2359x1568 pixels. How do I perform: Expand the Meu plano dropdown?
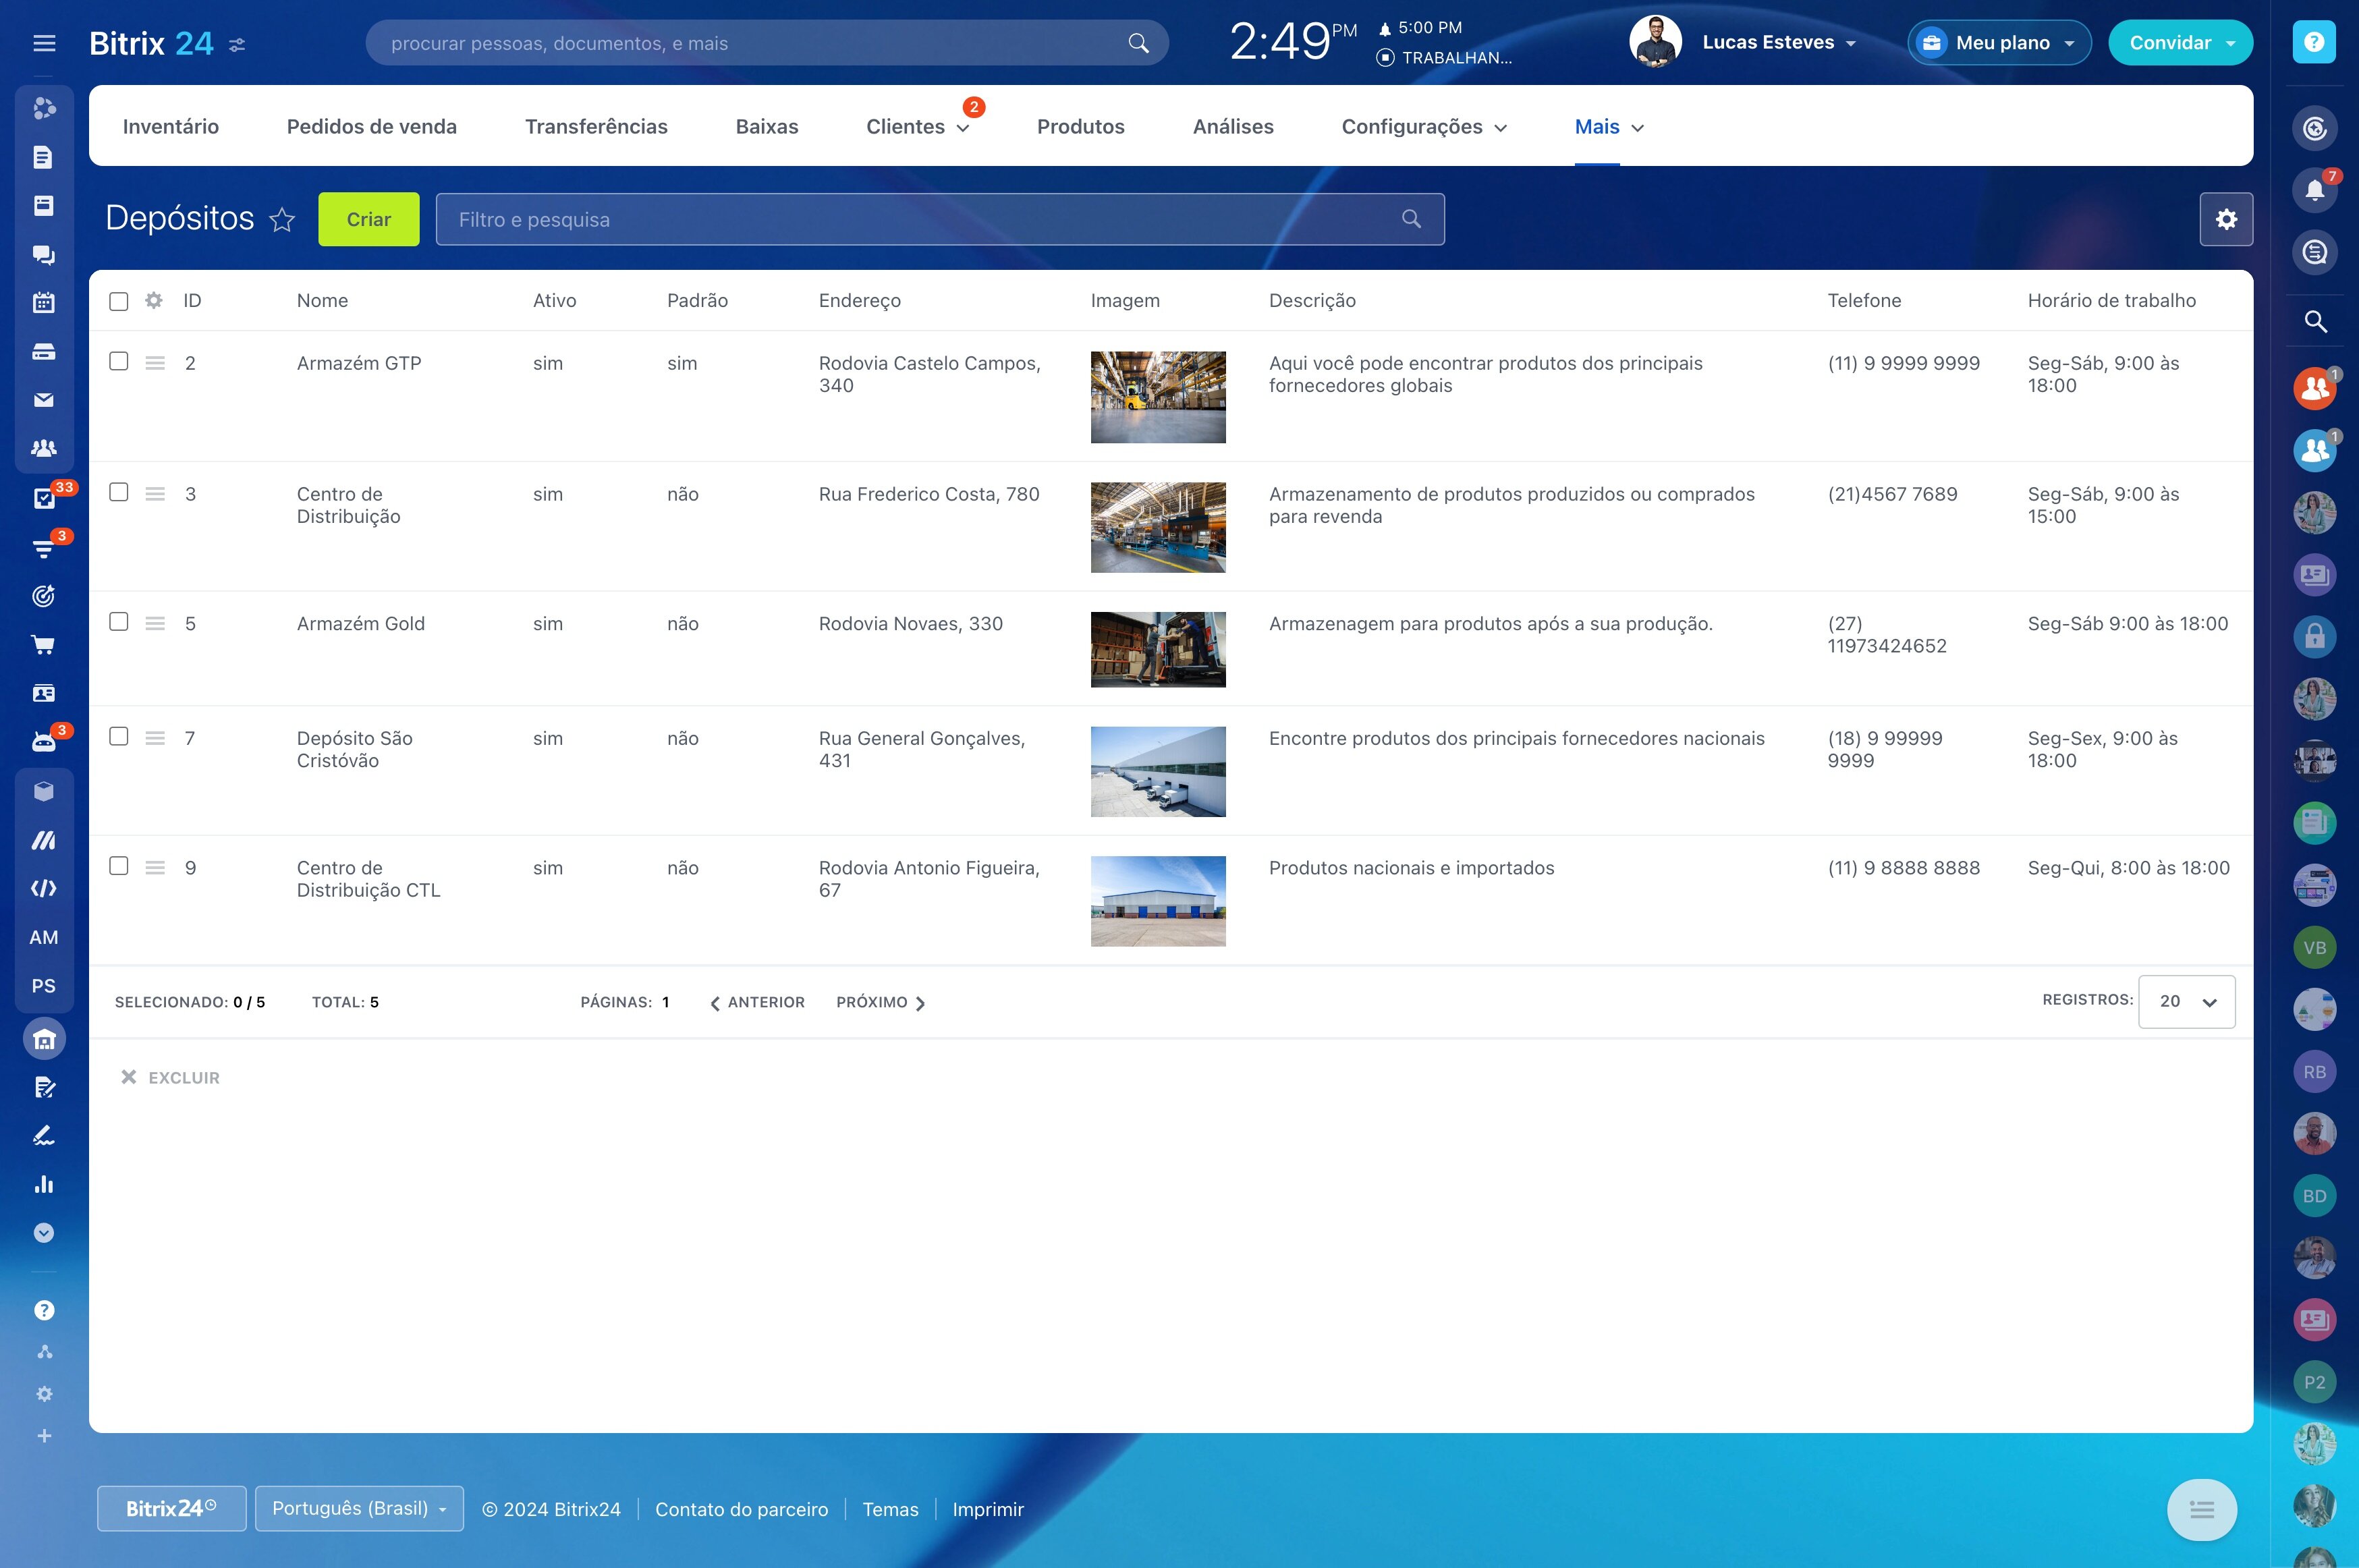pos(1999,43)
